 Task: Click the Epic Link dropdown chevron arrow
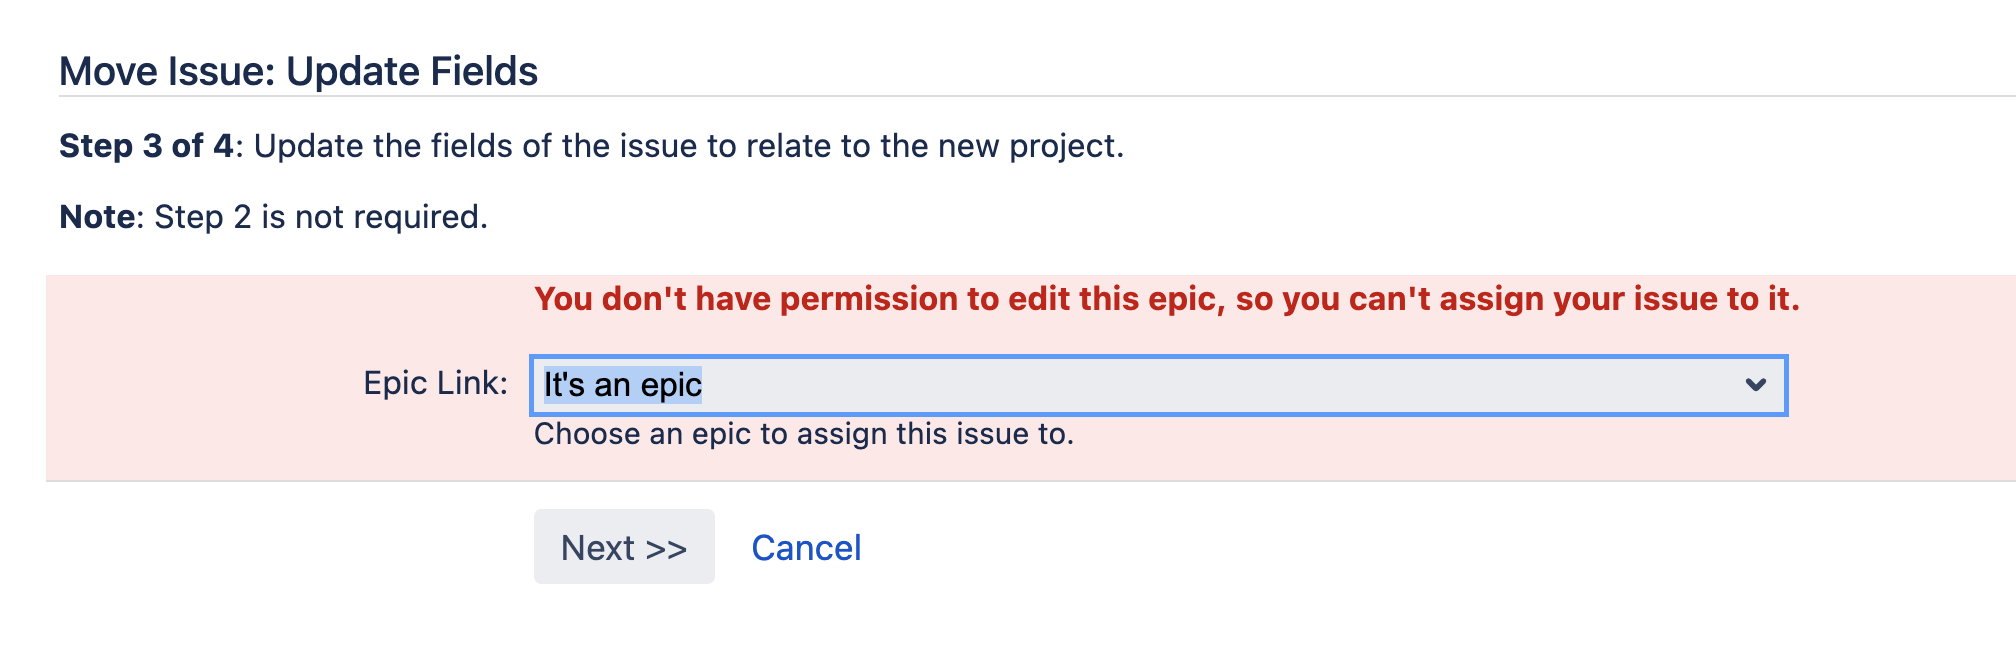click(1755, 385)
